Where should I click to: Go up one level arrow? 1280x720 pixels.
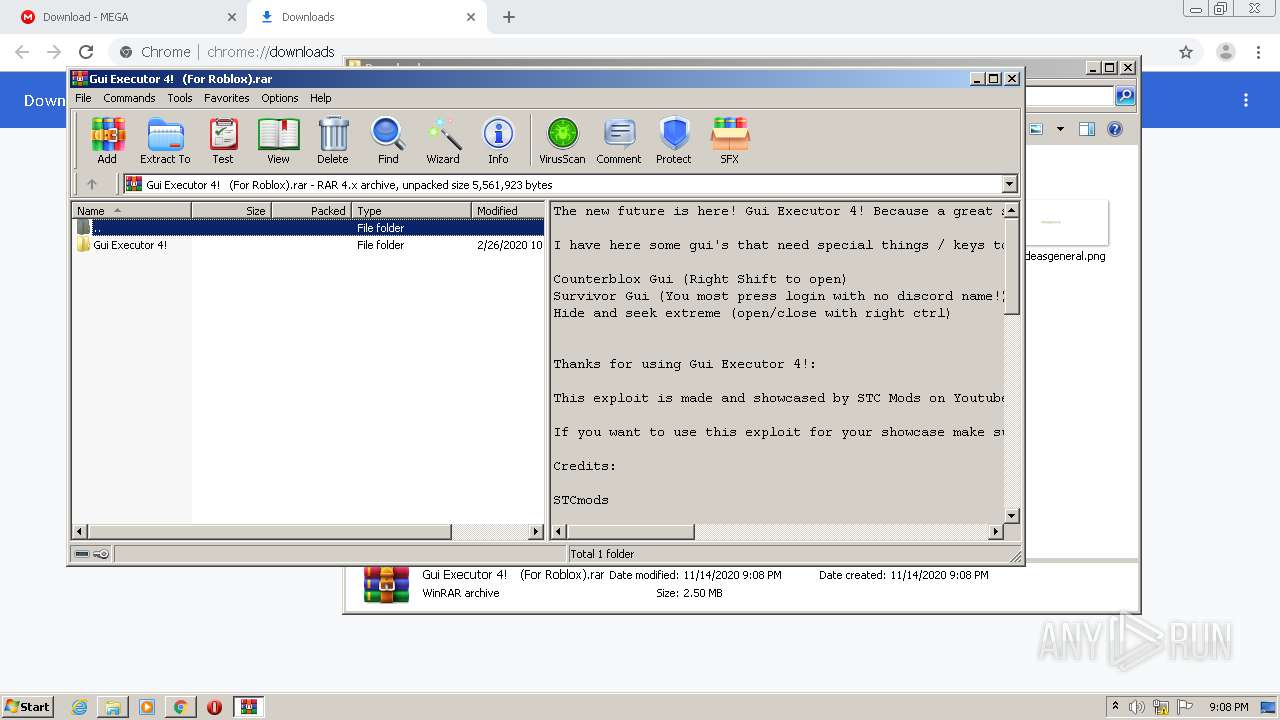coord(92,184)
